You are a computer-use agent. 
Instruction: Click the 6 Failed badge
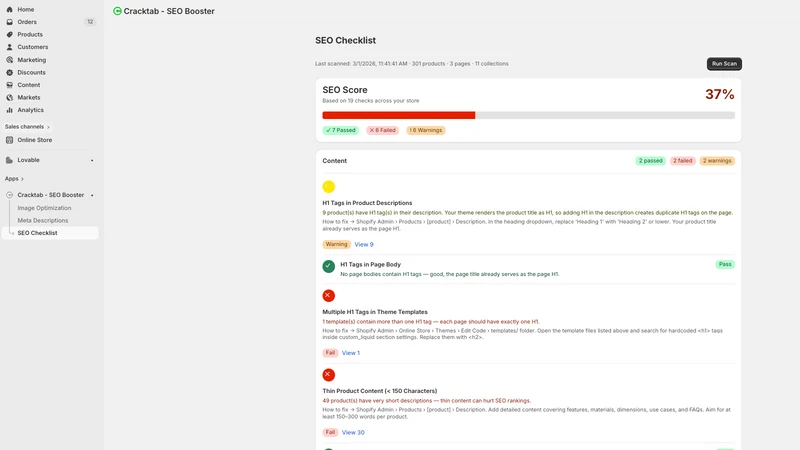pyautogui.click(x=382, y=130)
